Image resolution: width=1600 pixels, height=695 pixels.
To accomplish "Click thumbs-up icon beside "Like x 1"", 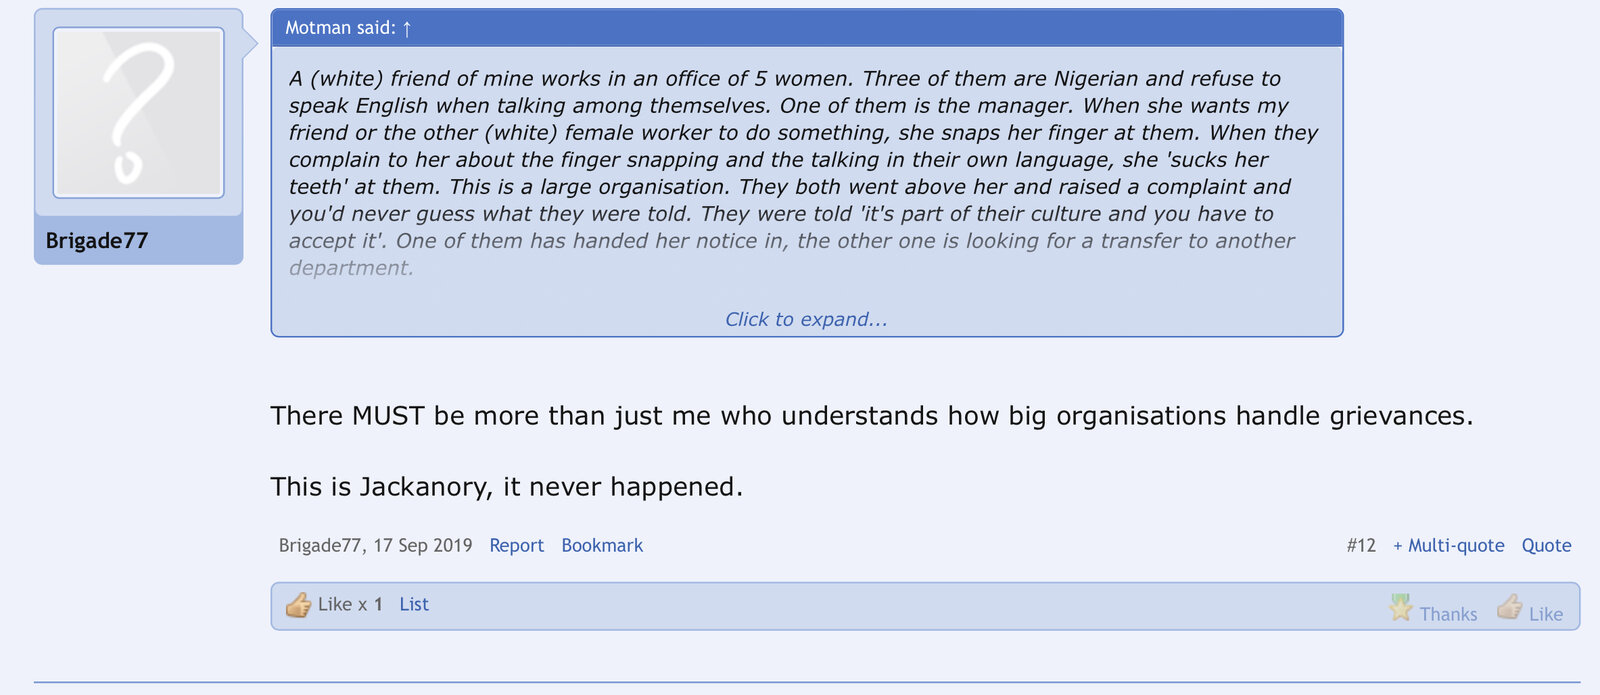I will pyautogui.click(x=298, y=605).
